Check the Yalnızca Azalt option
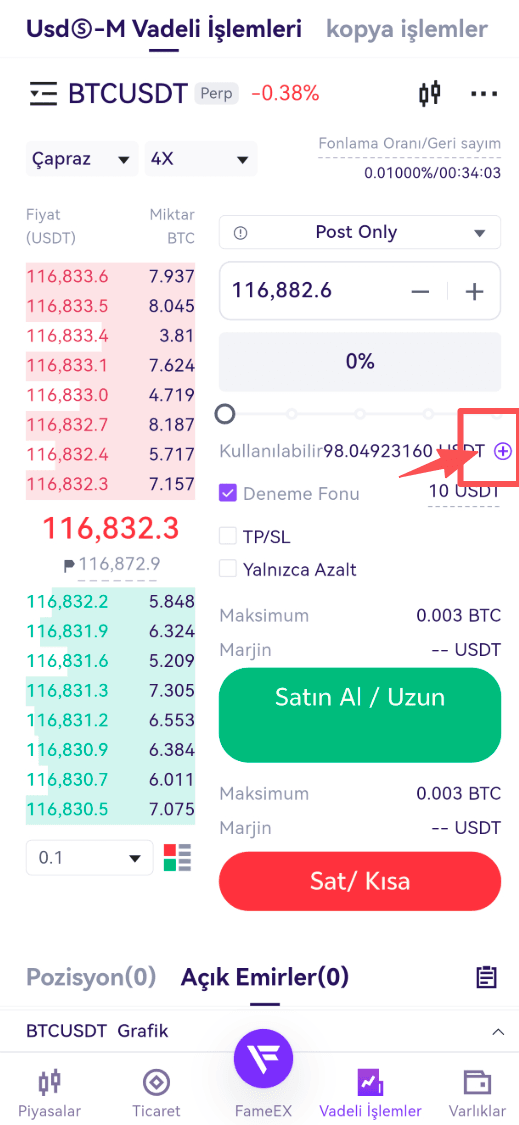Screen dimensions: 519x1125 point(228,569)
